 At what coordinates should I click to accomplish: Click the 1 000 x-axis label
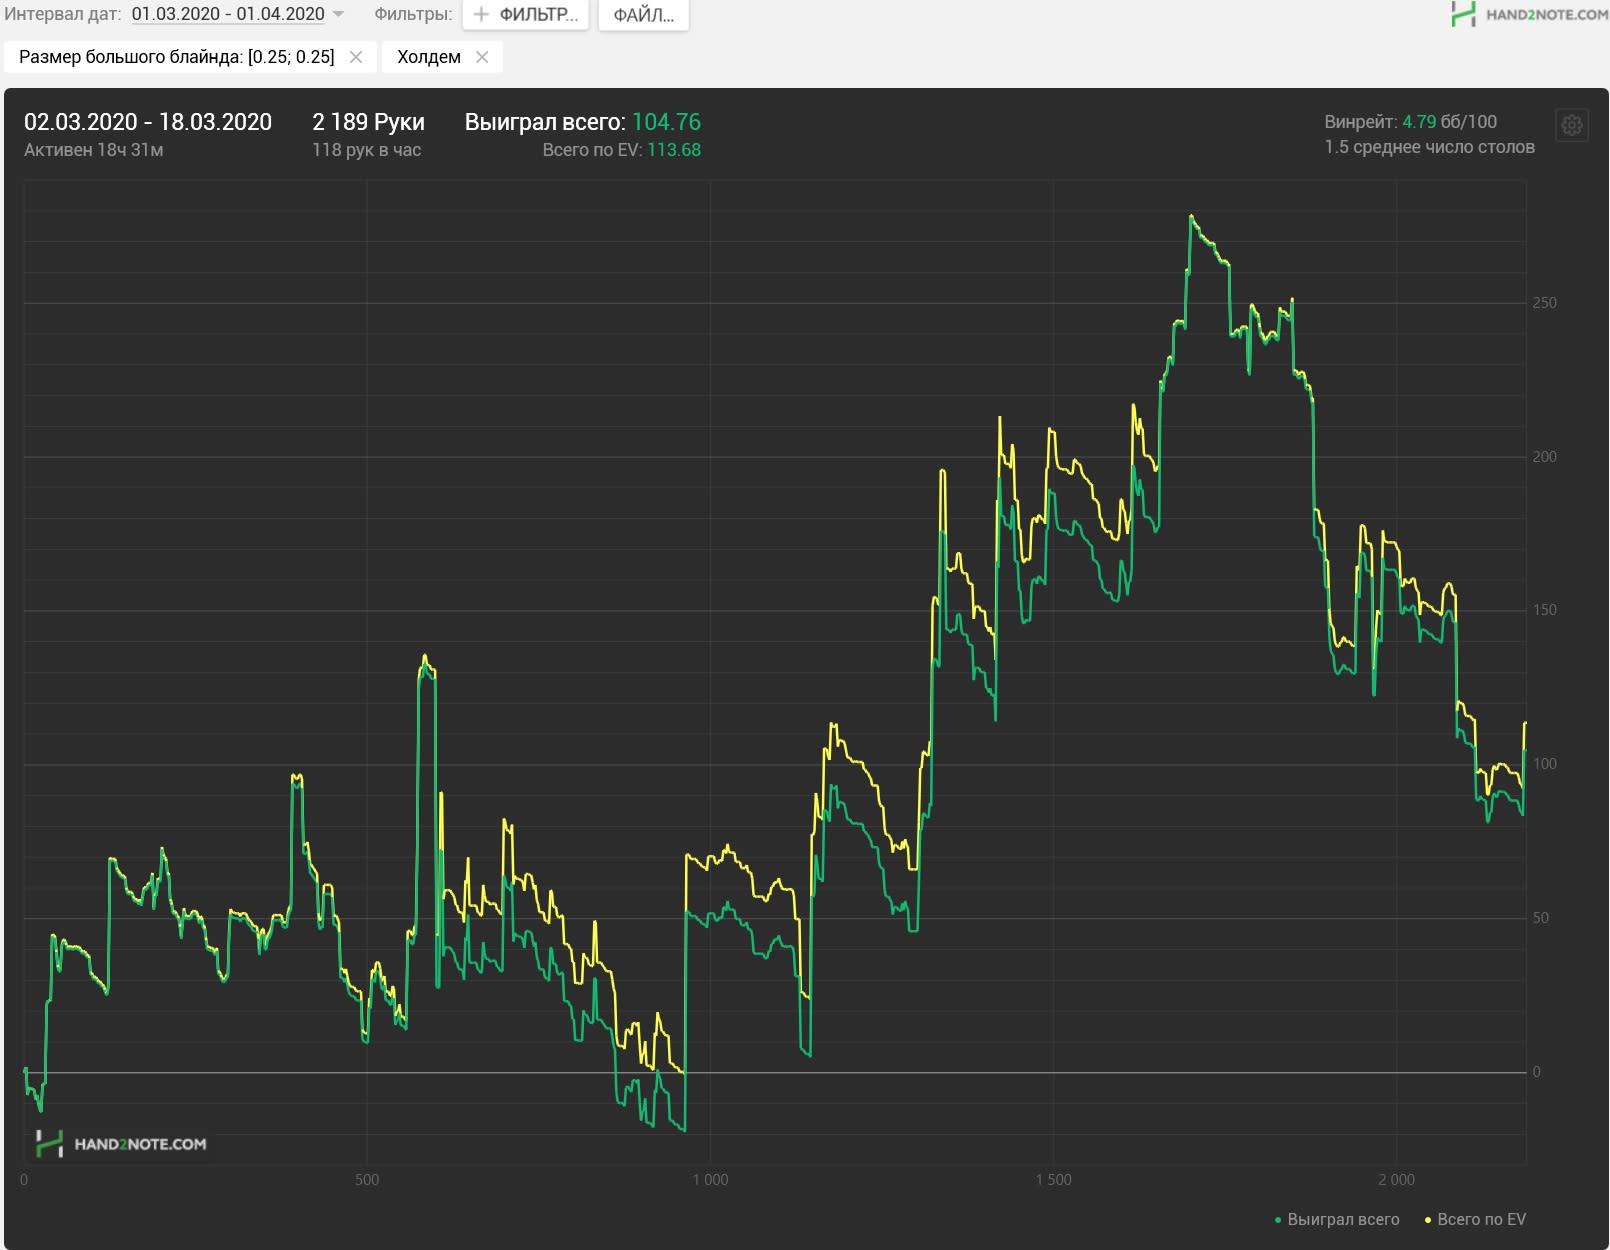pyautogui.click(x=710, y=1180)
